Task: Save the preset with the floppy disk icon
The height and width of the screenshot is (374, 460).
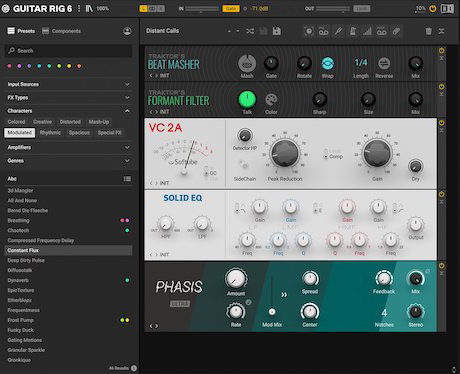Action: [276, 31]
